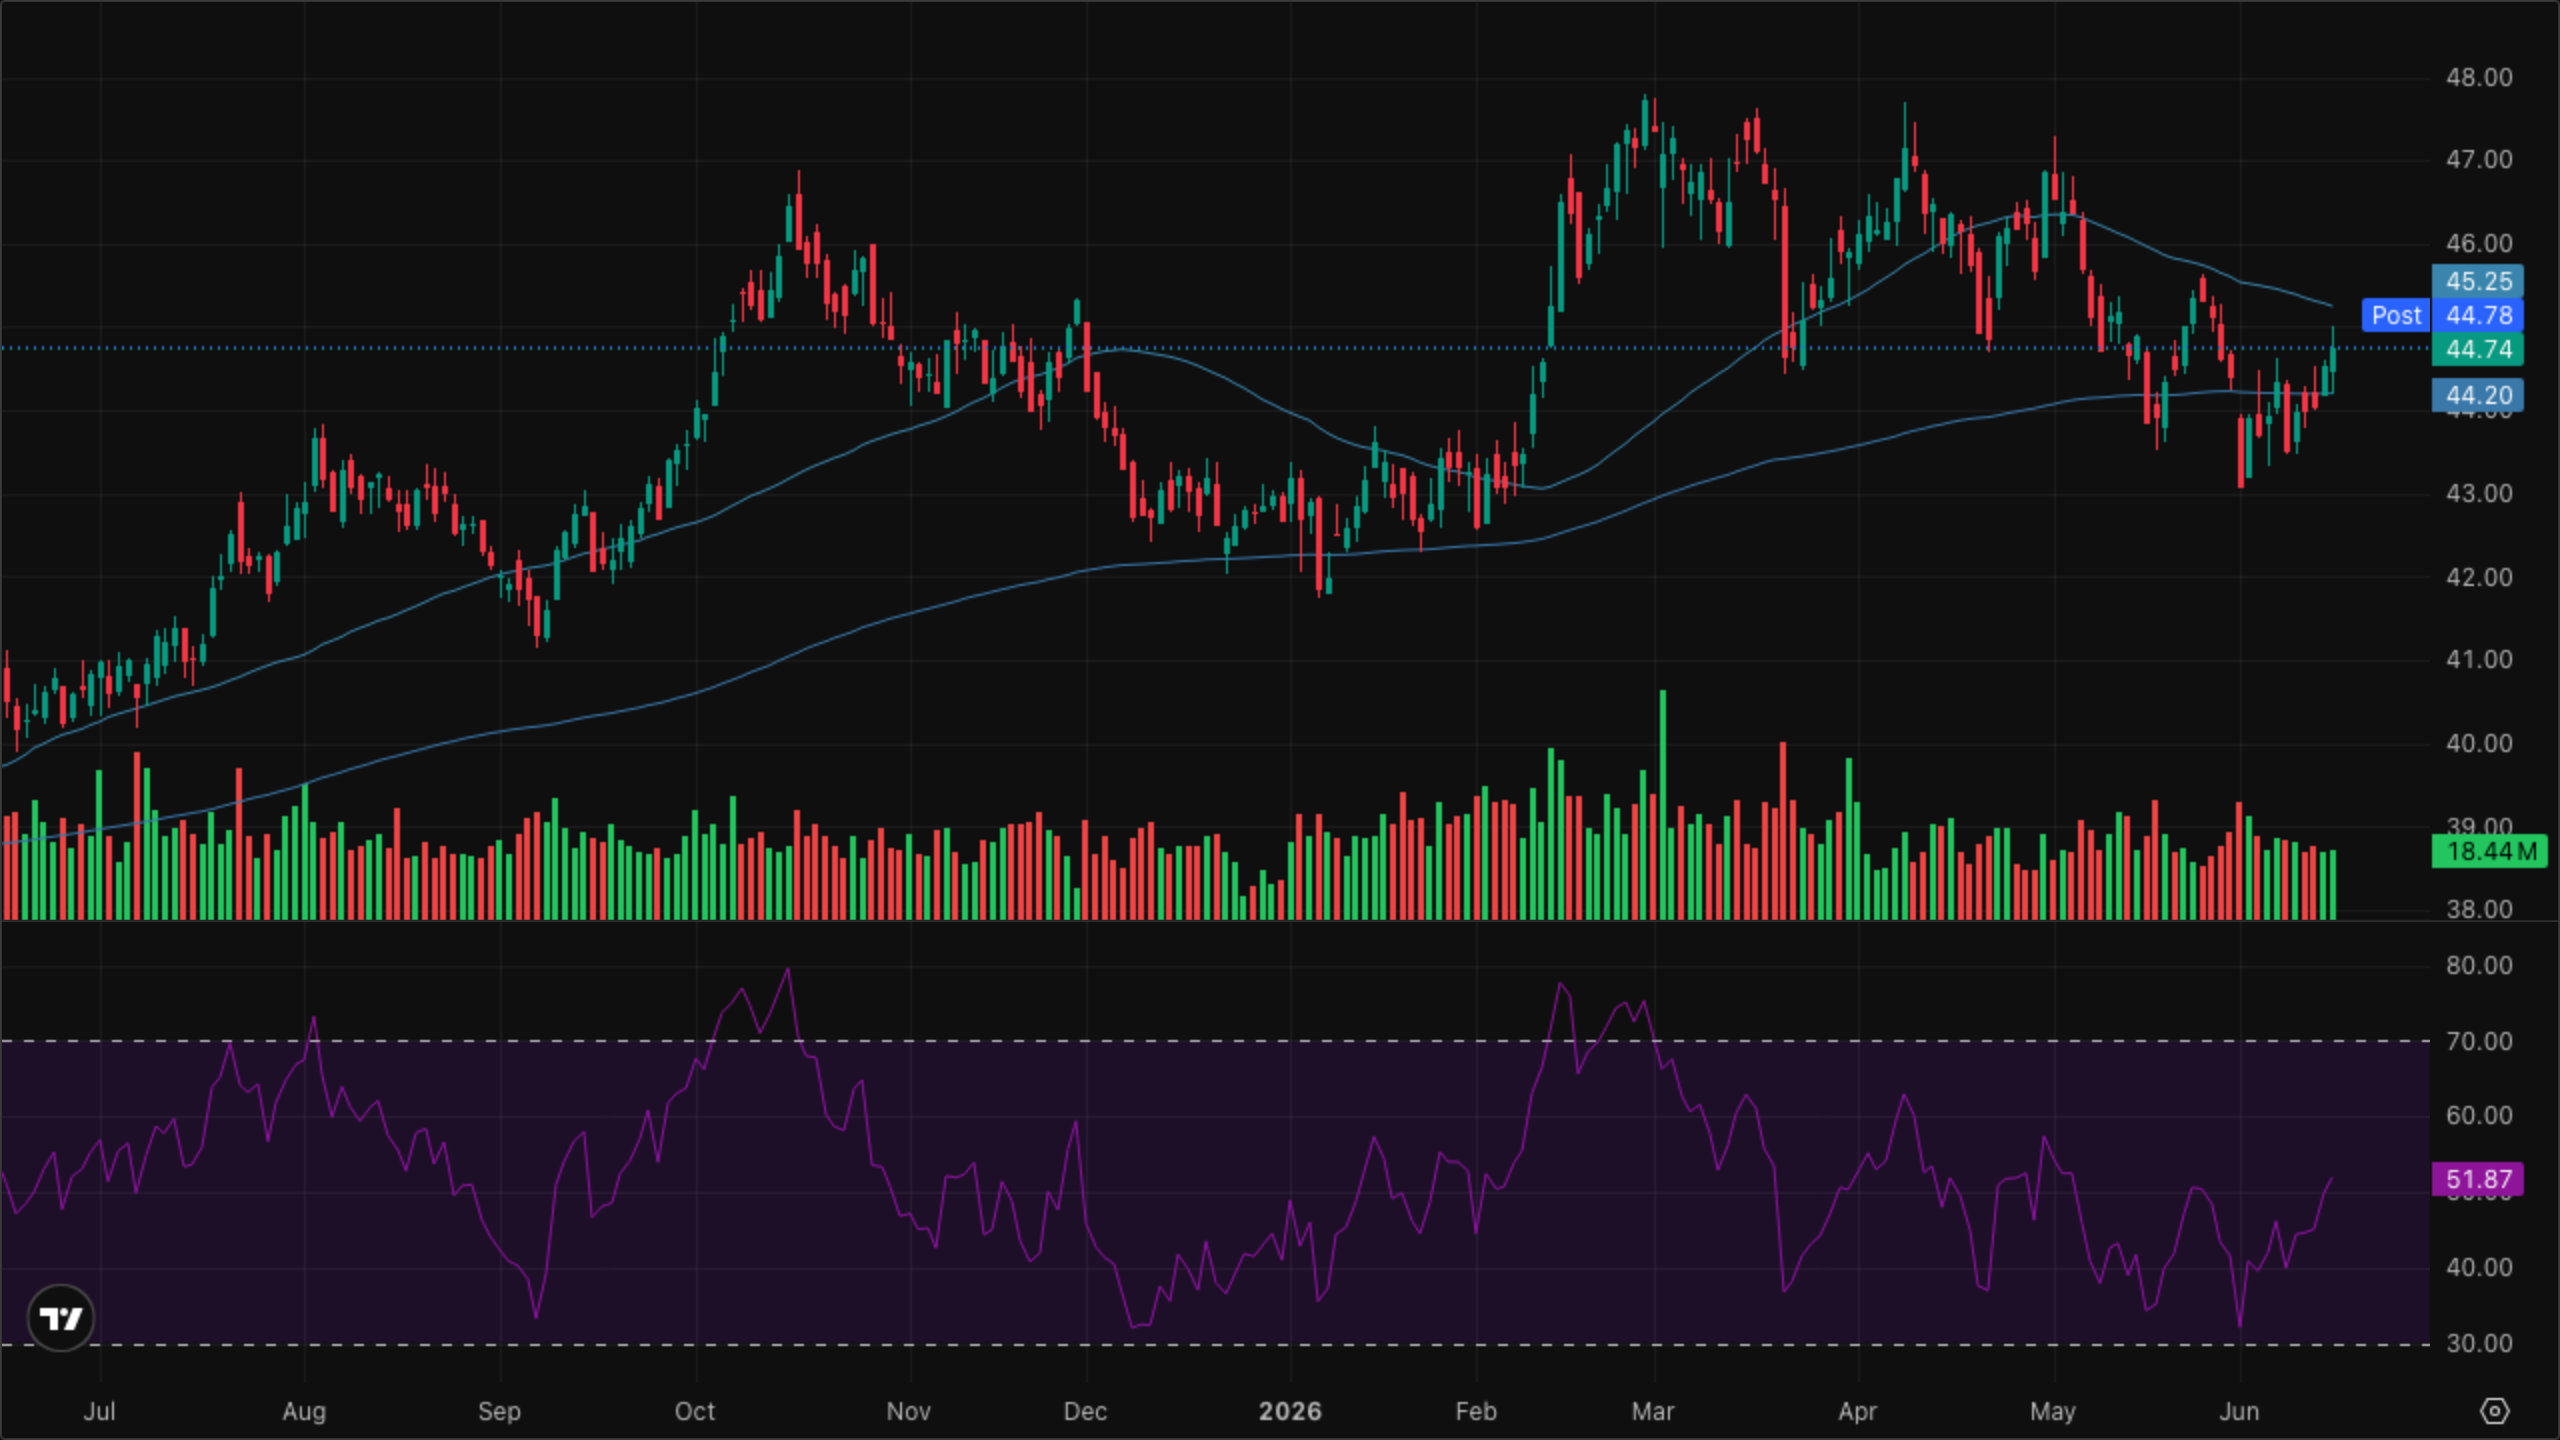Click the 48.00 price scale level
This screenshot has height=1440, width=2560.
[2479, 77]
